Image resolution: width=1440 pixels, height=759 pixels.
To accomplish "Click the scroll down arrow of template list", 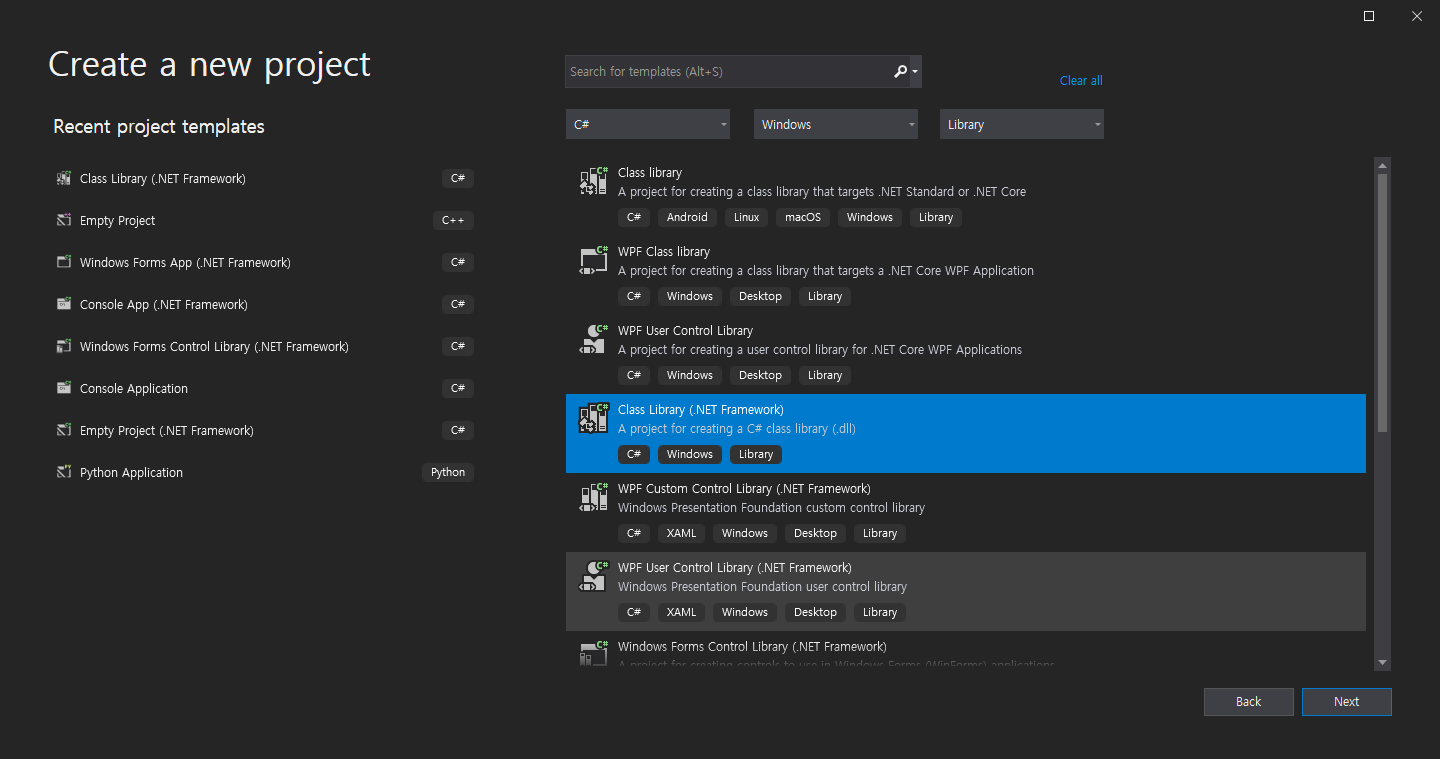I will click(1382, 662).
